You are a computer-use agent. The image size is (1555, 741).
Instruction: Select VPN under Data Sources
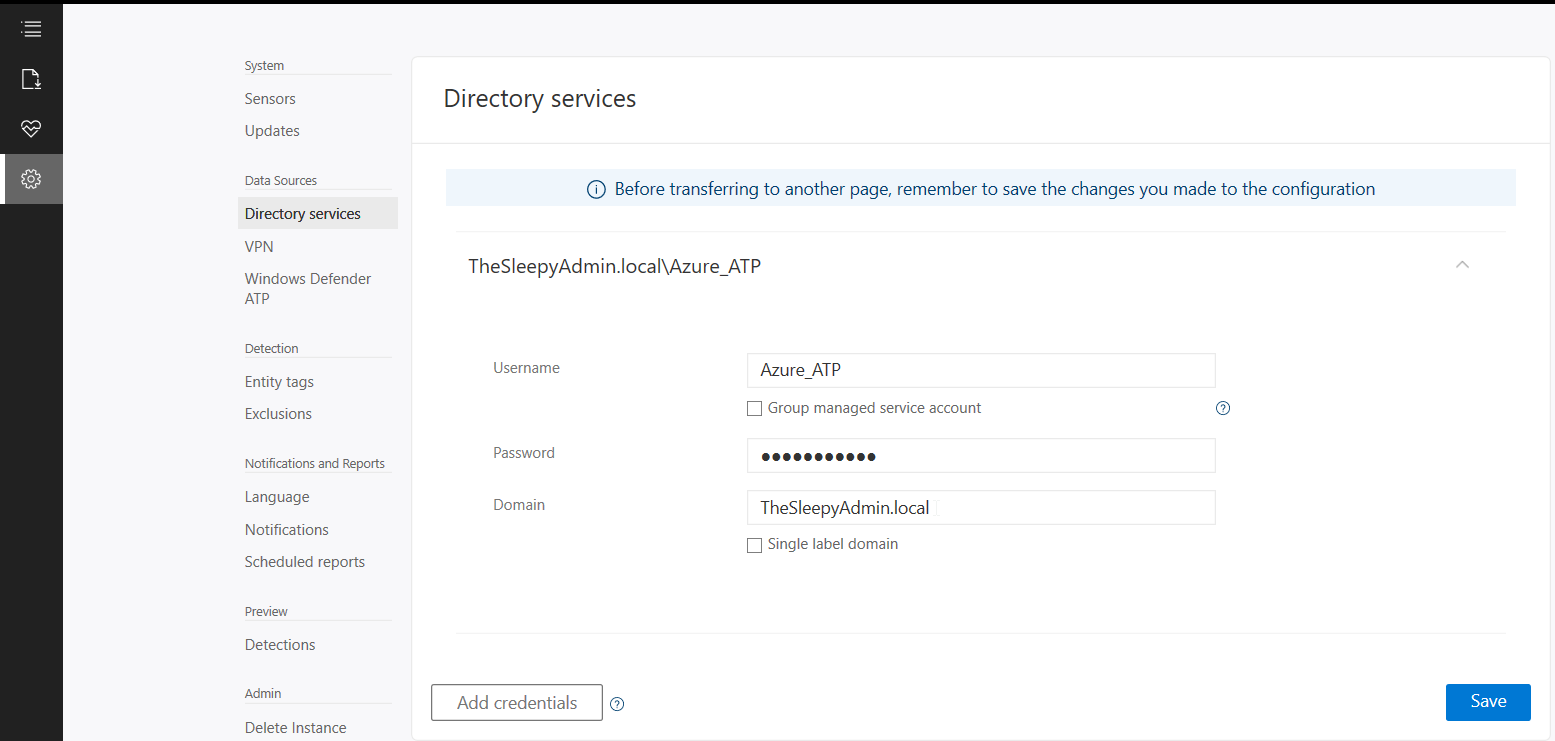[x=259, y=246]
